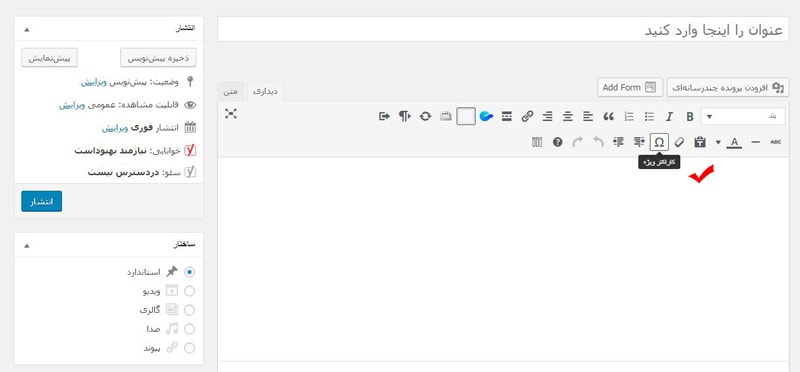Edit visibility via قابلیت مشاهده ویرایش link
The width and height of the screenshot is (800, 372).
(x=71, y=106)
